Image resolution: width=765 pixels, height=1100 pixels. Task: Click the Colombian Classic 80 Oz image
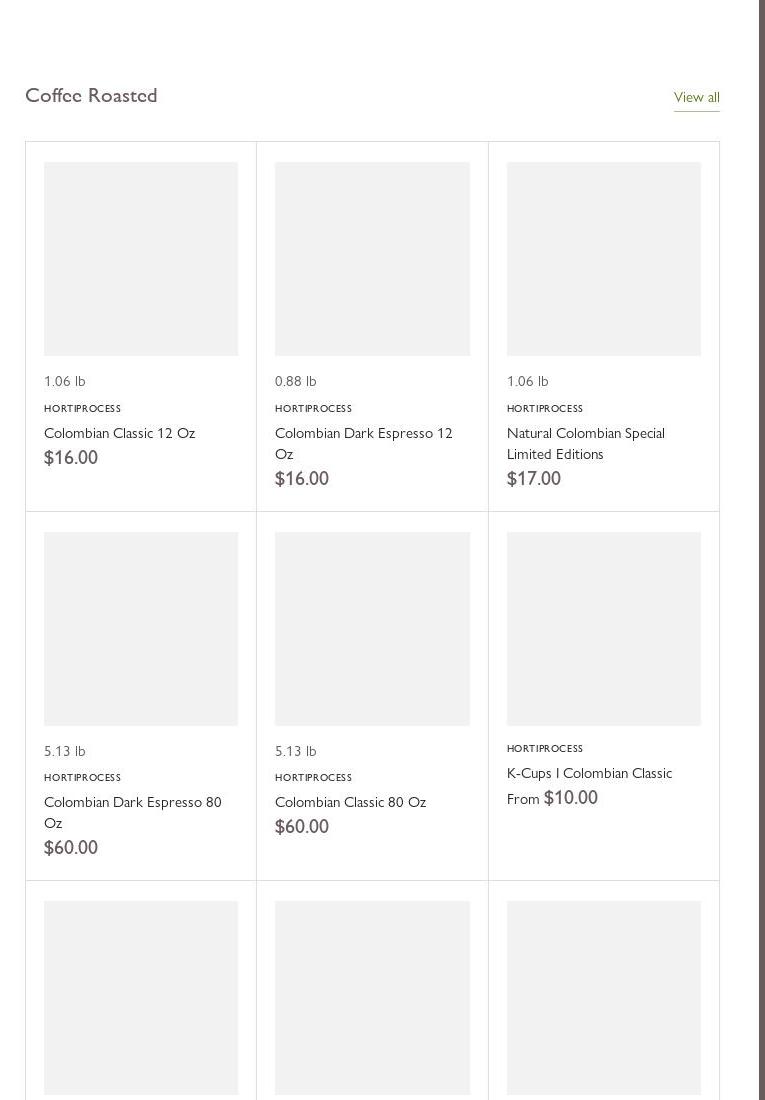(x=372, y=629)
